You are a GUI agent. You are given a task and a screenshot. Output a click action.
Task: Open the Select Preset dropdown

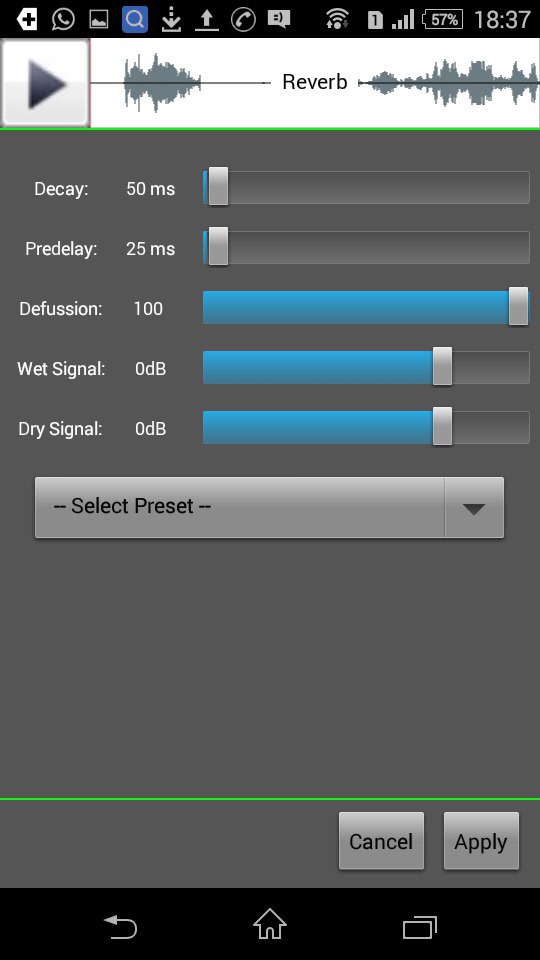point(269,508)
